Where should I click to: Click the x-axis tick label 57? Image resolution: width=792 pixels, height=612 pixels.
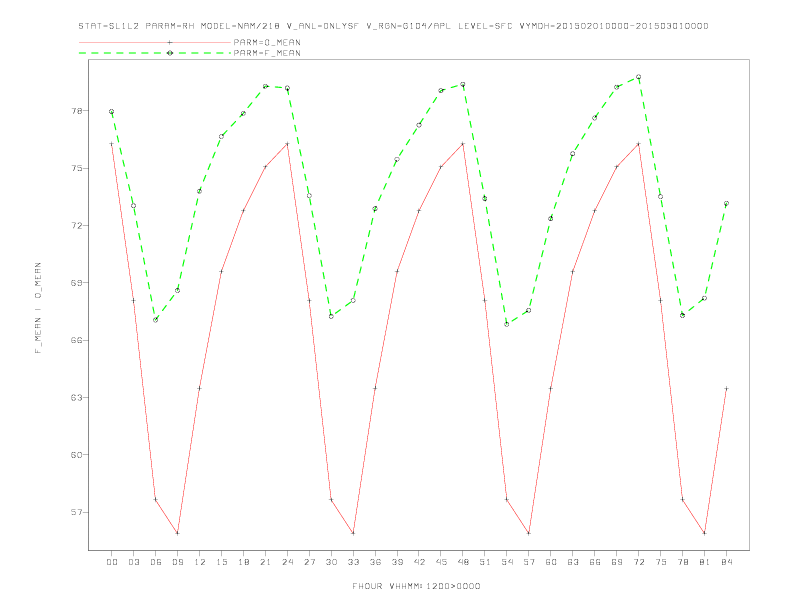[x=529, y=562]
